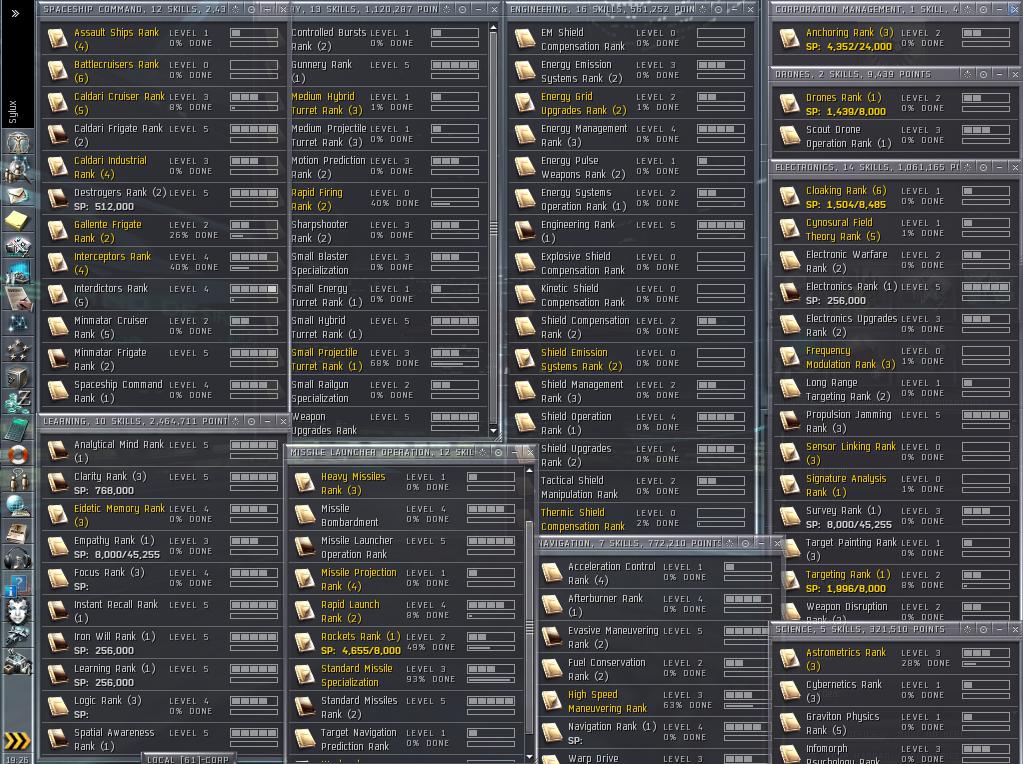This screenshot has width=1023, height=764.
Task: Toggle pin on Science window header
Action: pyautogui.click(x=983, y=629)
